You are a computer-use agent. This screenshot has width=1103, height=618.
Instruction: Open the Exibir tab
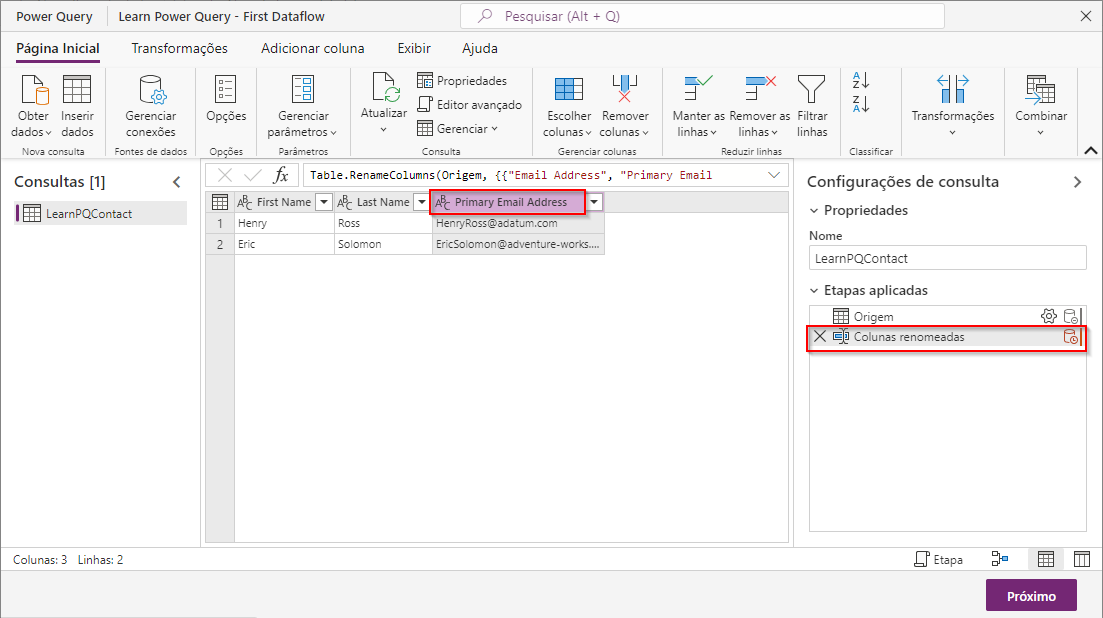[414, 49]
